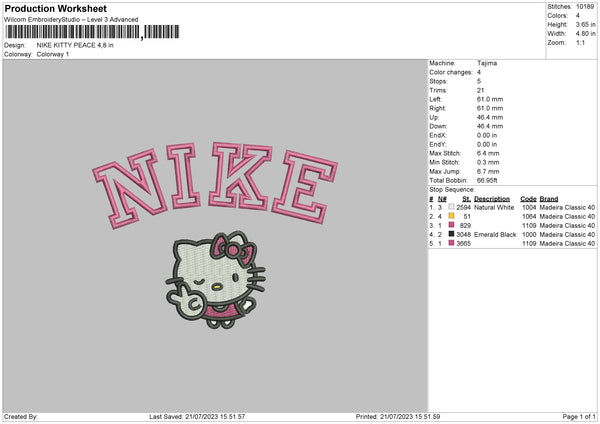
Task: Click the Natural White color swatch
Action: coord(452,207)
